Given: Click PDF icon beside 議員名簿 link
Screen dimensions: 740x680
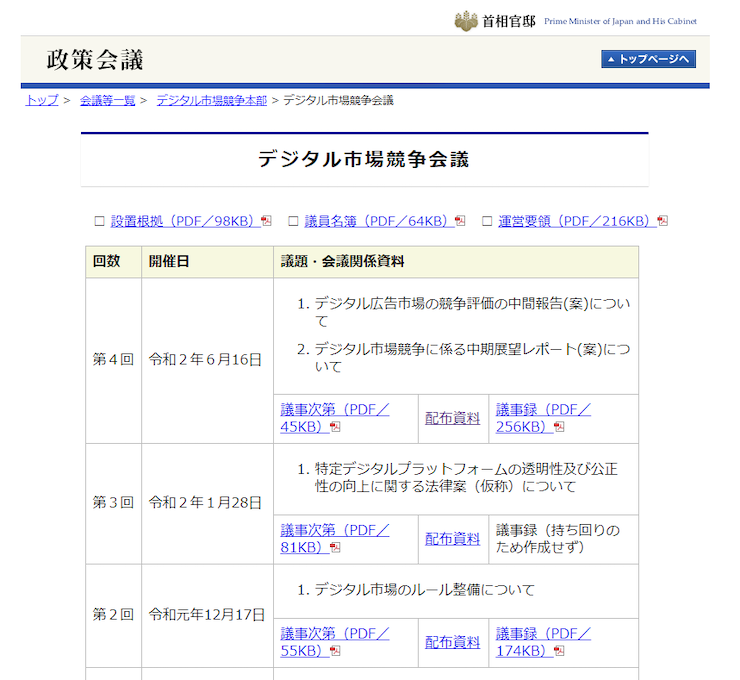Looking at the screenshot, I should coord(460,221).
